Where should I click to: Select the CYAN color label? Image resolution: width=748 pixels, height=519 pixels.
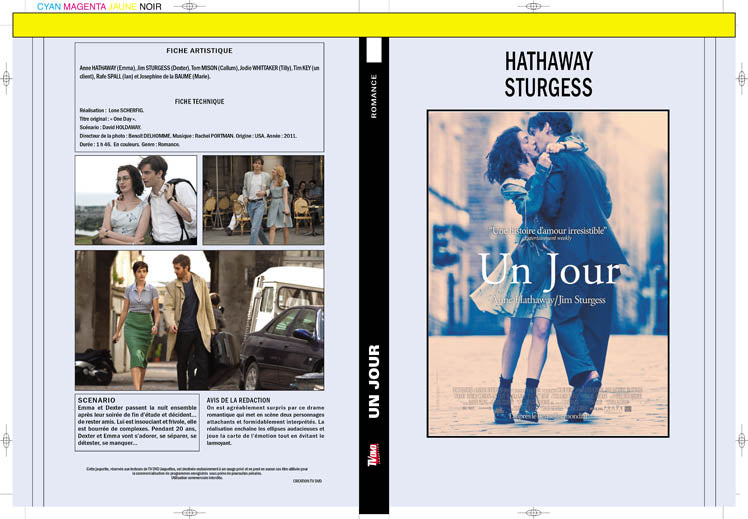pos(49,7)
